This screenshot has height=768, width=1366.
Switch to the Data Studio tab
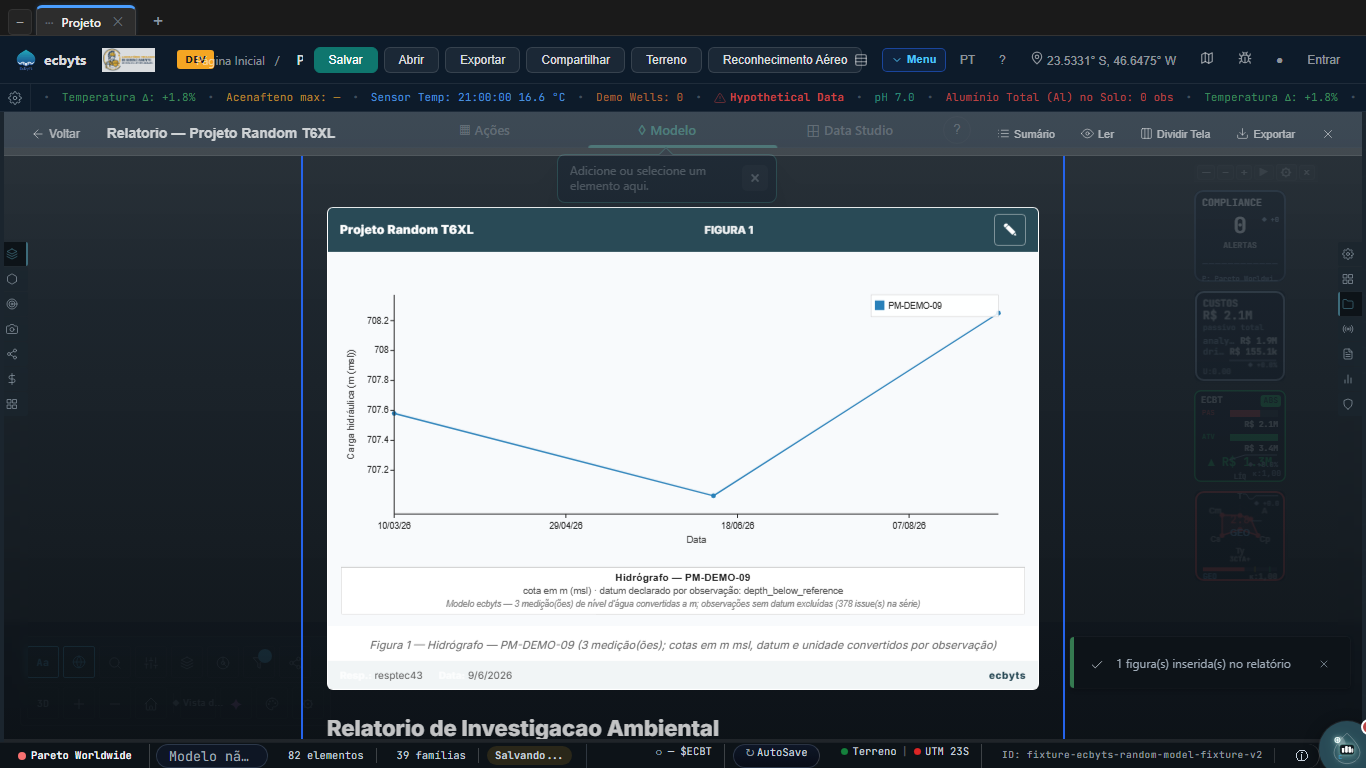850,131
